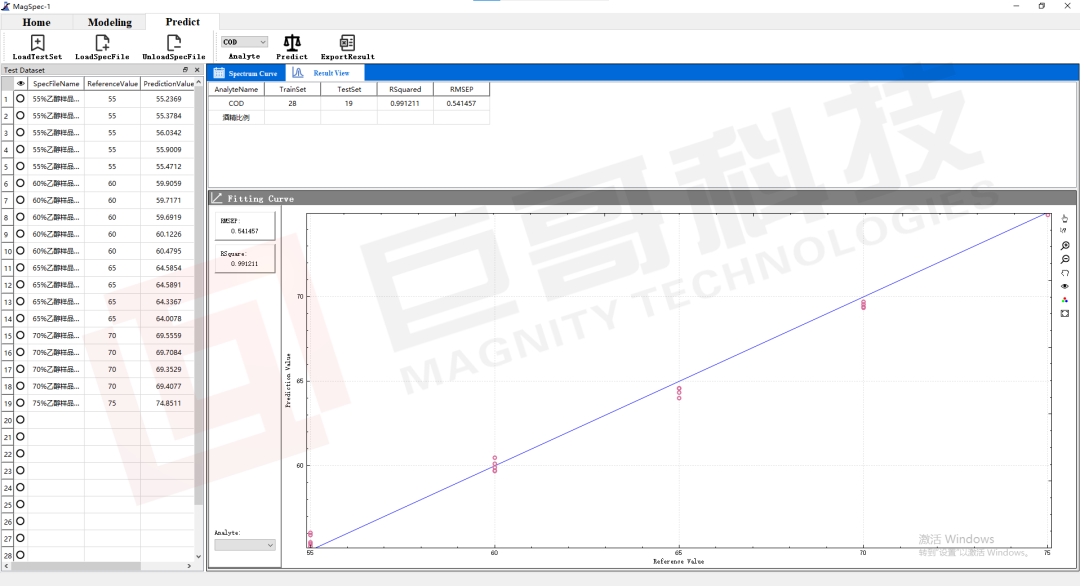Click the RSquared column header in results

pos(405,89)
